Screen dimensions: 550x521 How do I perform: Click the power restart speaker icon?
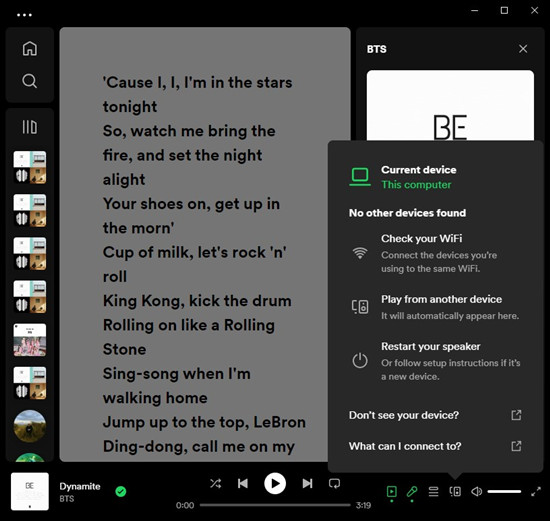point(360,360)
